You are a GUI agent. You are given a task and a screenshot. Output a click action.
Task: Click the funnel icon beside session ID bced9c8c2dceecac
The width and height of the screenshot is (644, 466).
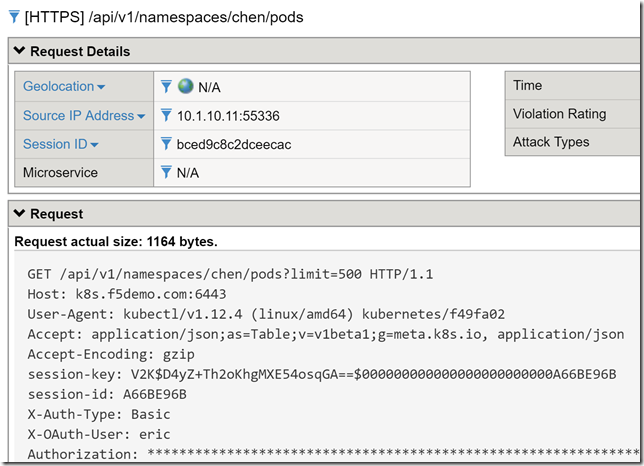pyautogui.click(x=167, y=145)
